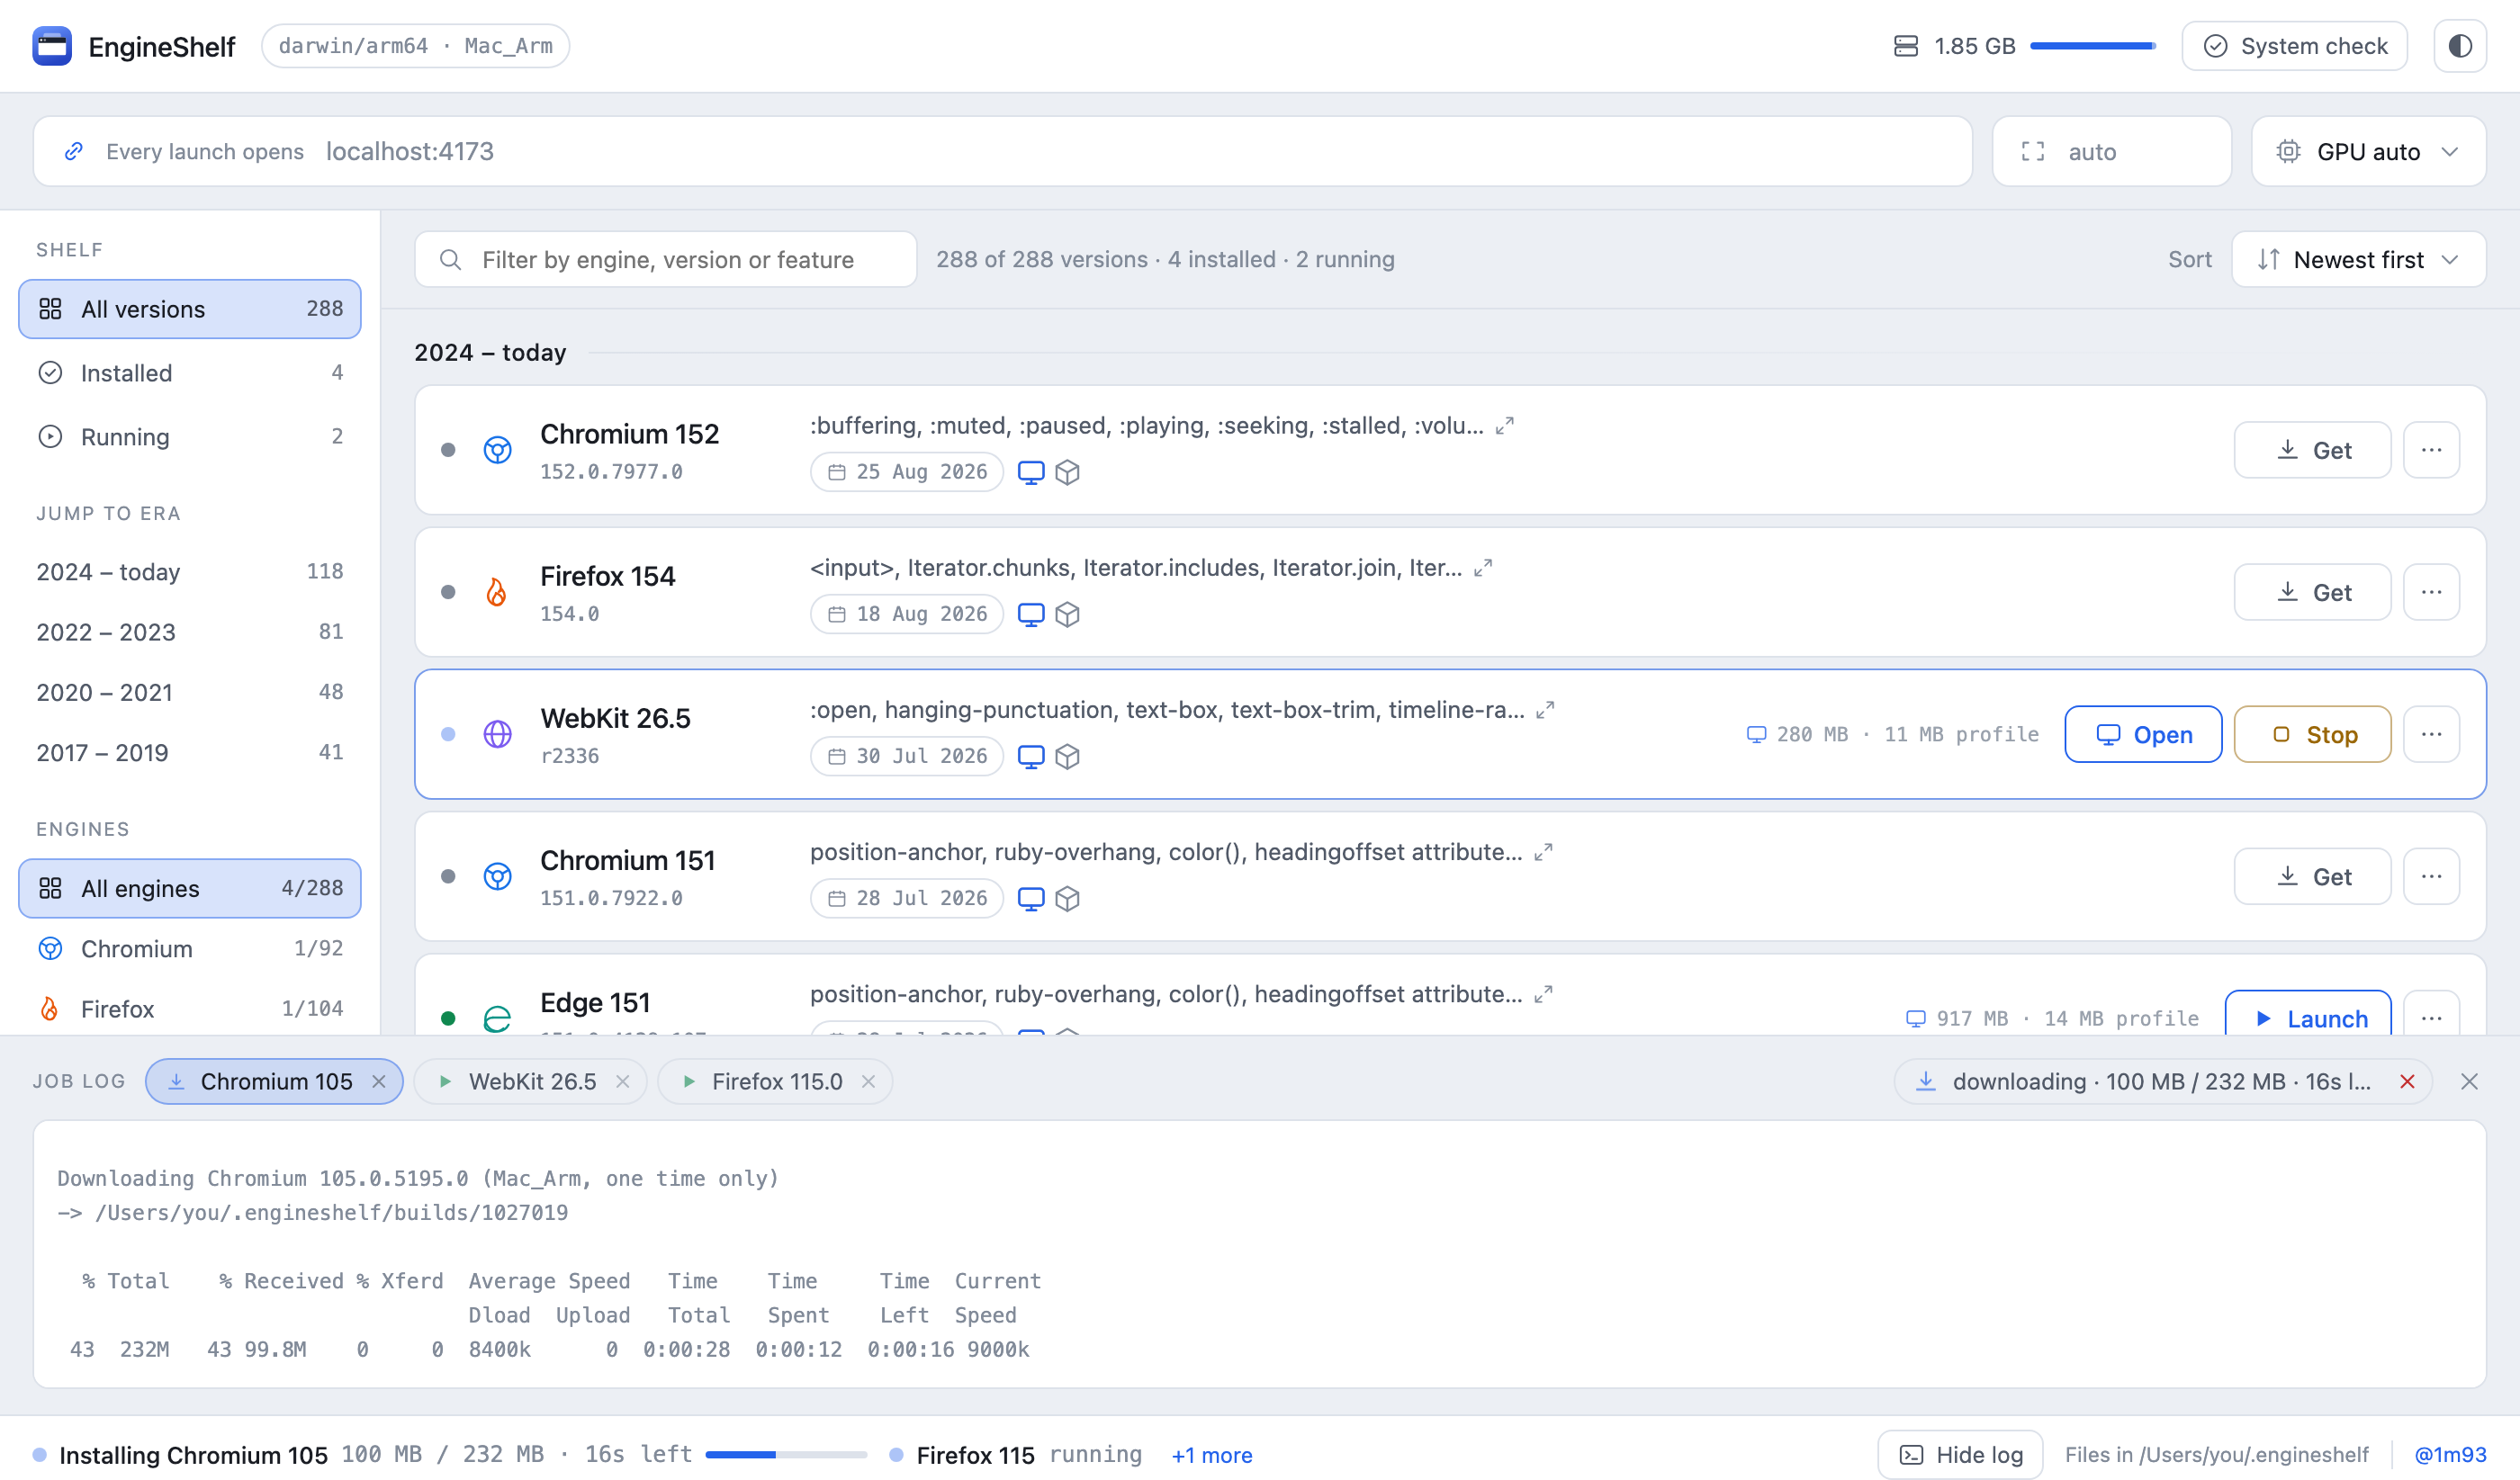
Task: Expand the Chromium 151 feature list
Action: pyautogui.click(x=1543, y=852)
